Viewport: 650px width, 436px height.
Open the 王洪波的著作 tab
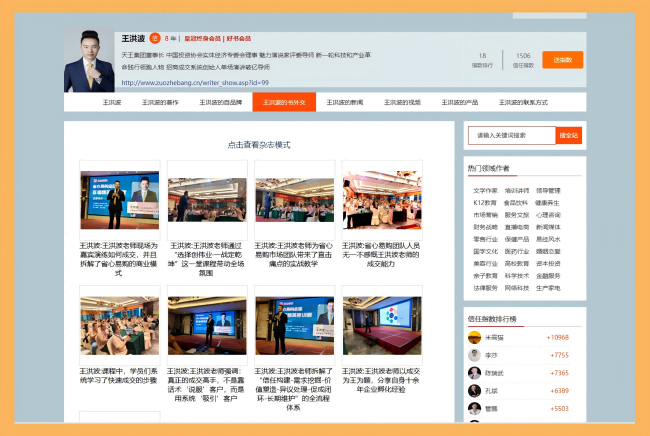coord(160,102)
